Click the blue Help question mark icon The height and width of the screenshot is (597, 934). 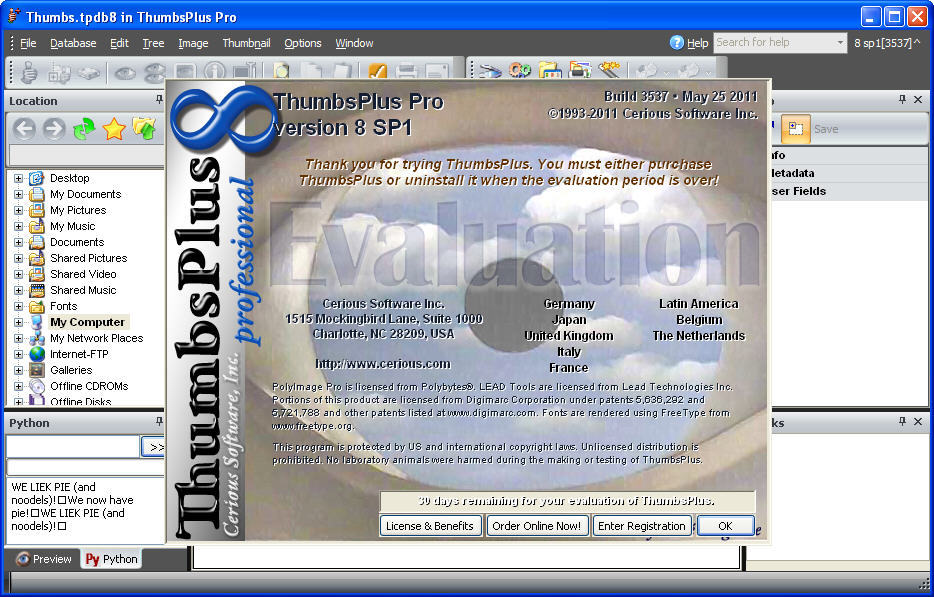[677, 42]
